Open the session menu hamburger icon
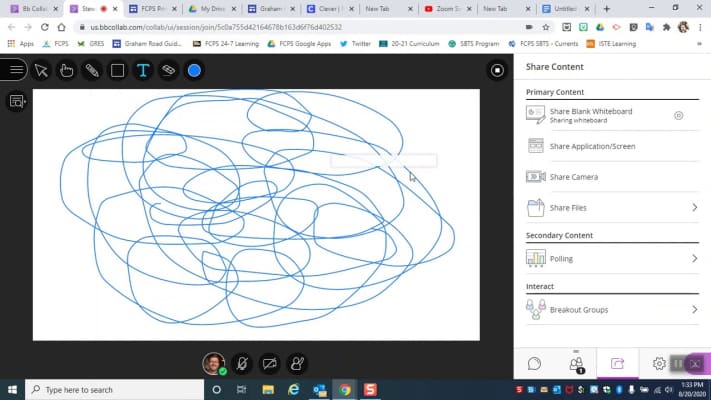The width and height of the screenshot is (711, 400). pyautogui.click(x=15, y=69)
